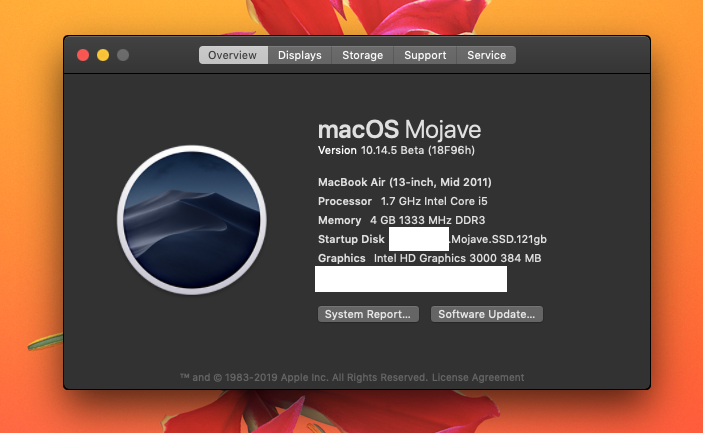Switch to the Overview tab
This screenshot has height=433, width=703.
coord(233,55)
